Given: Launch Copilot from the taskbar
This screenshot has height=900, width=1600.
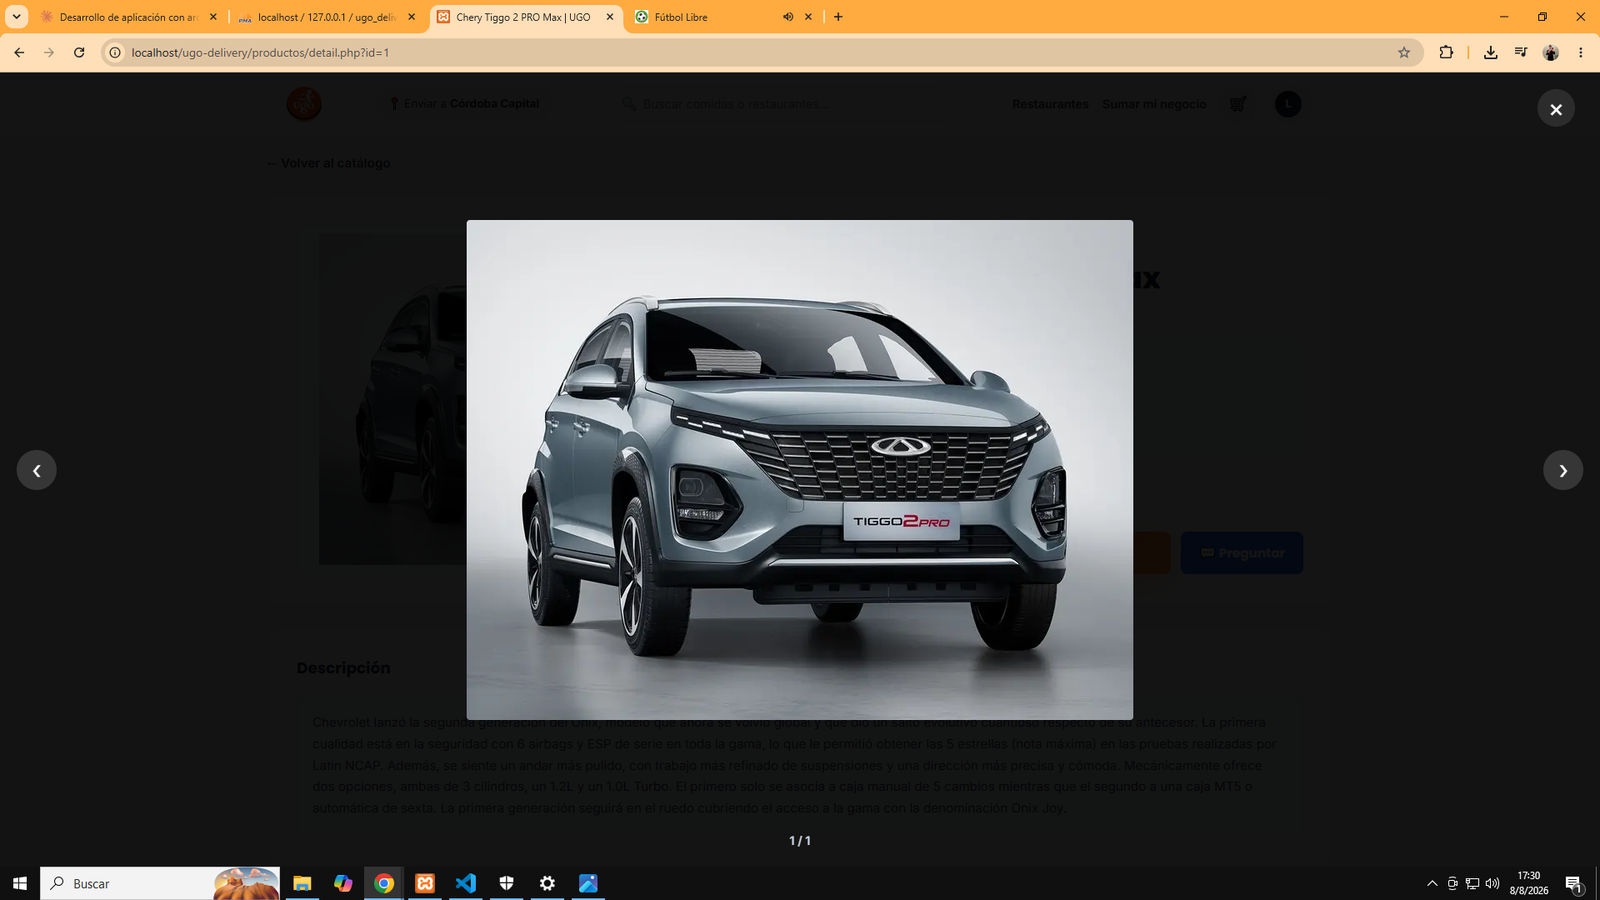Looking at the screenshot, I should pos(343,883).
